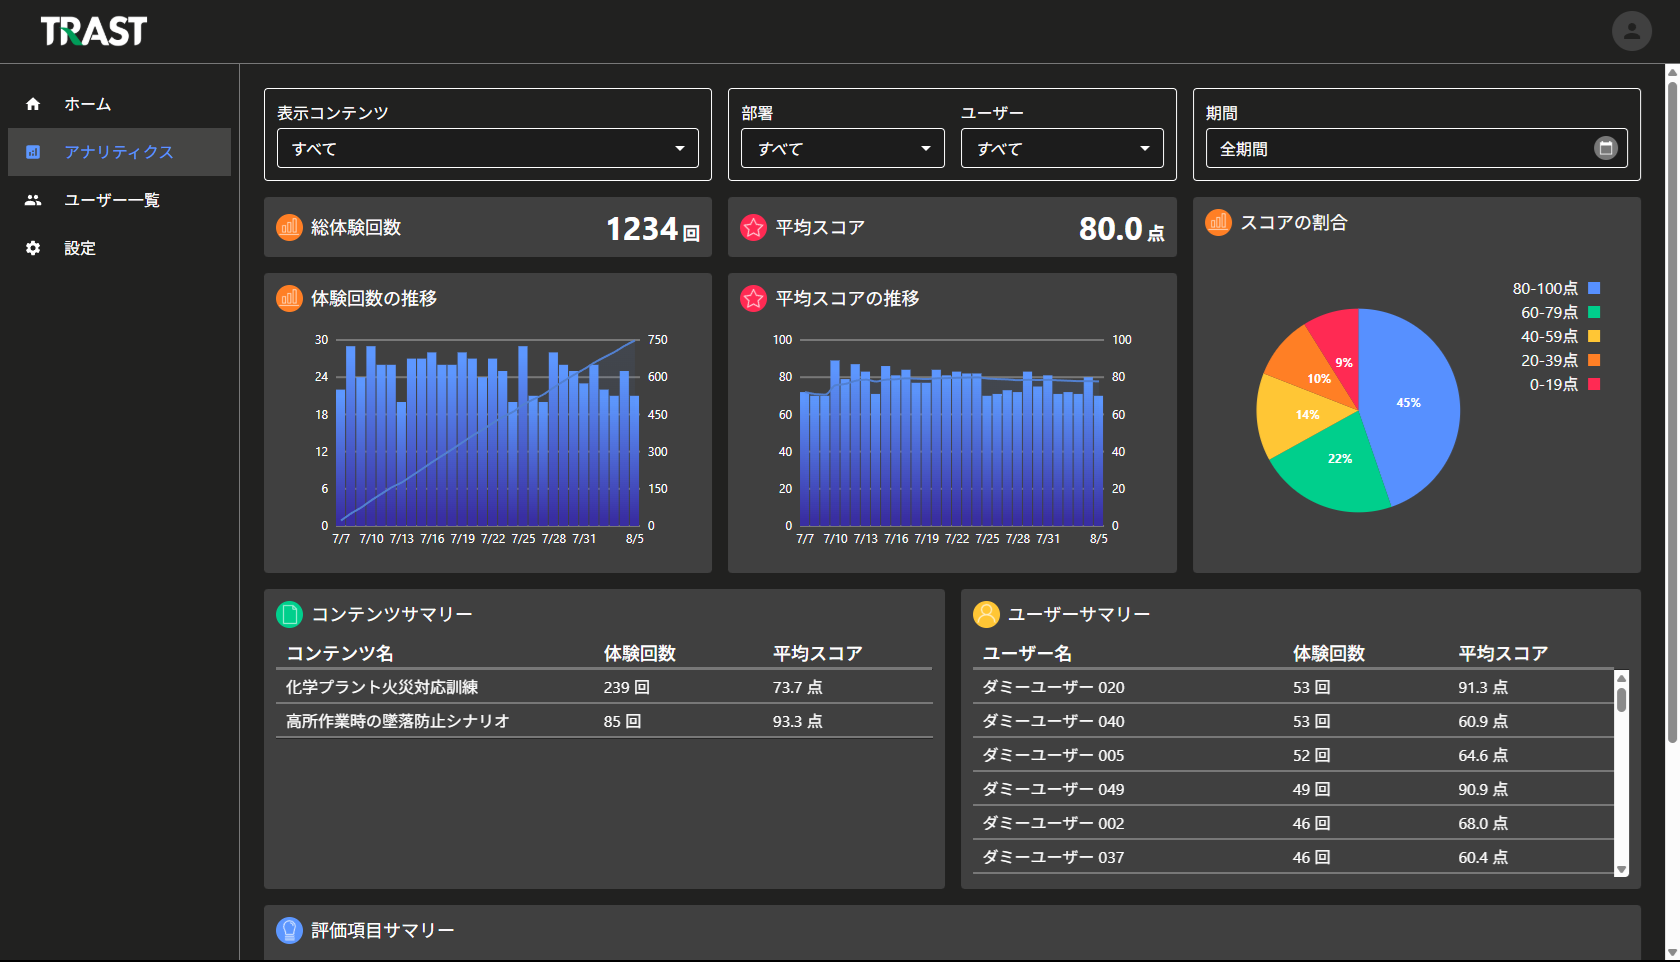This screenshot has height=962, width=1680.
Task: Expand the 部署 dropdown
Action: point(842,148)
